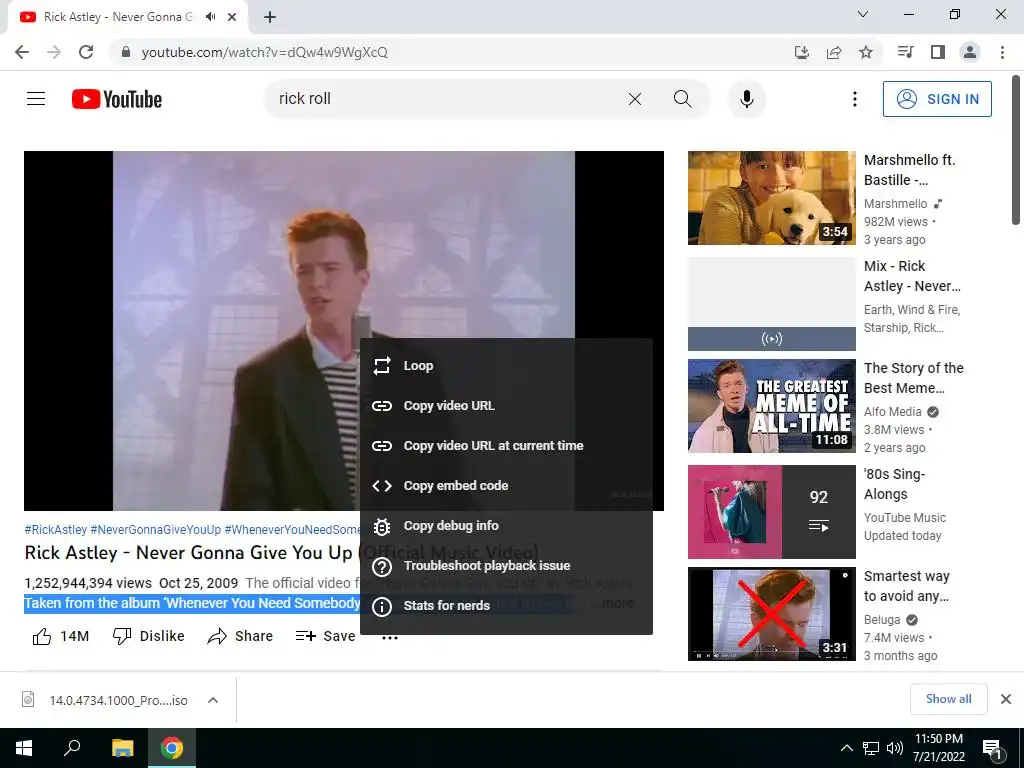Select Copy video URL
This screenshot has height=768, width=1024.
(506, 406)
